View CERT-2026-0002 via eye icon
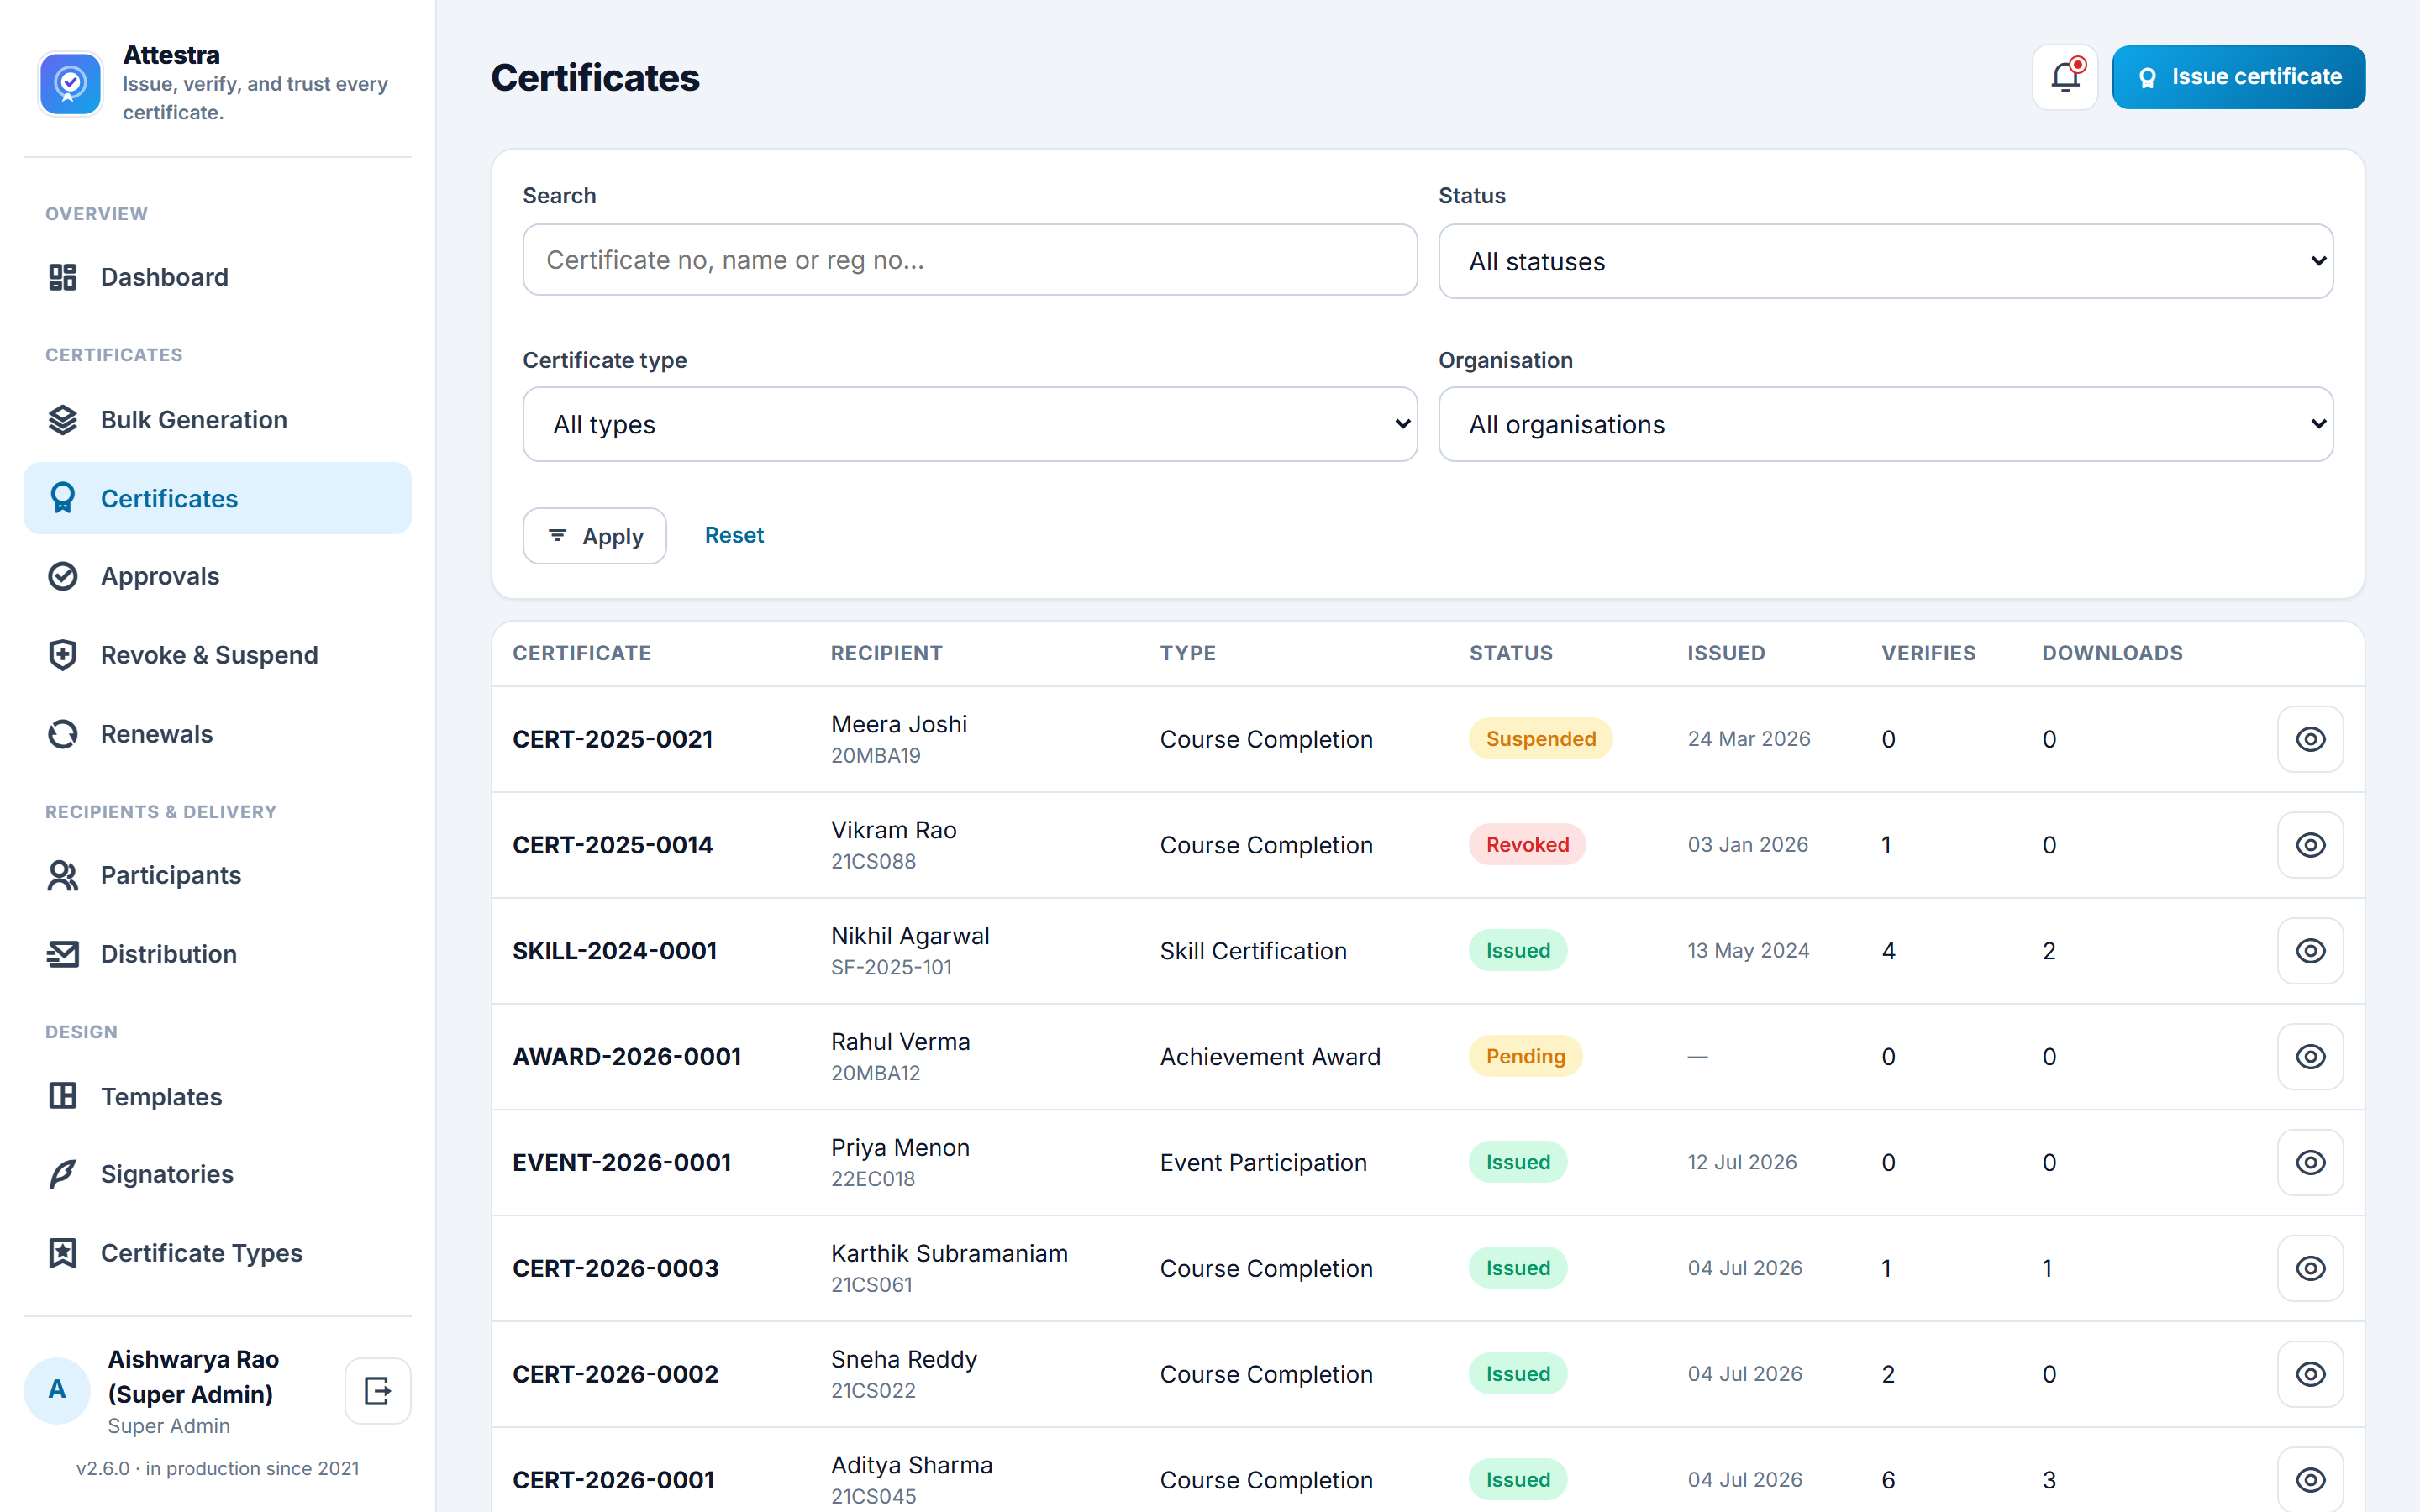 pos(2310,1374)
